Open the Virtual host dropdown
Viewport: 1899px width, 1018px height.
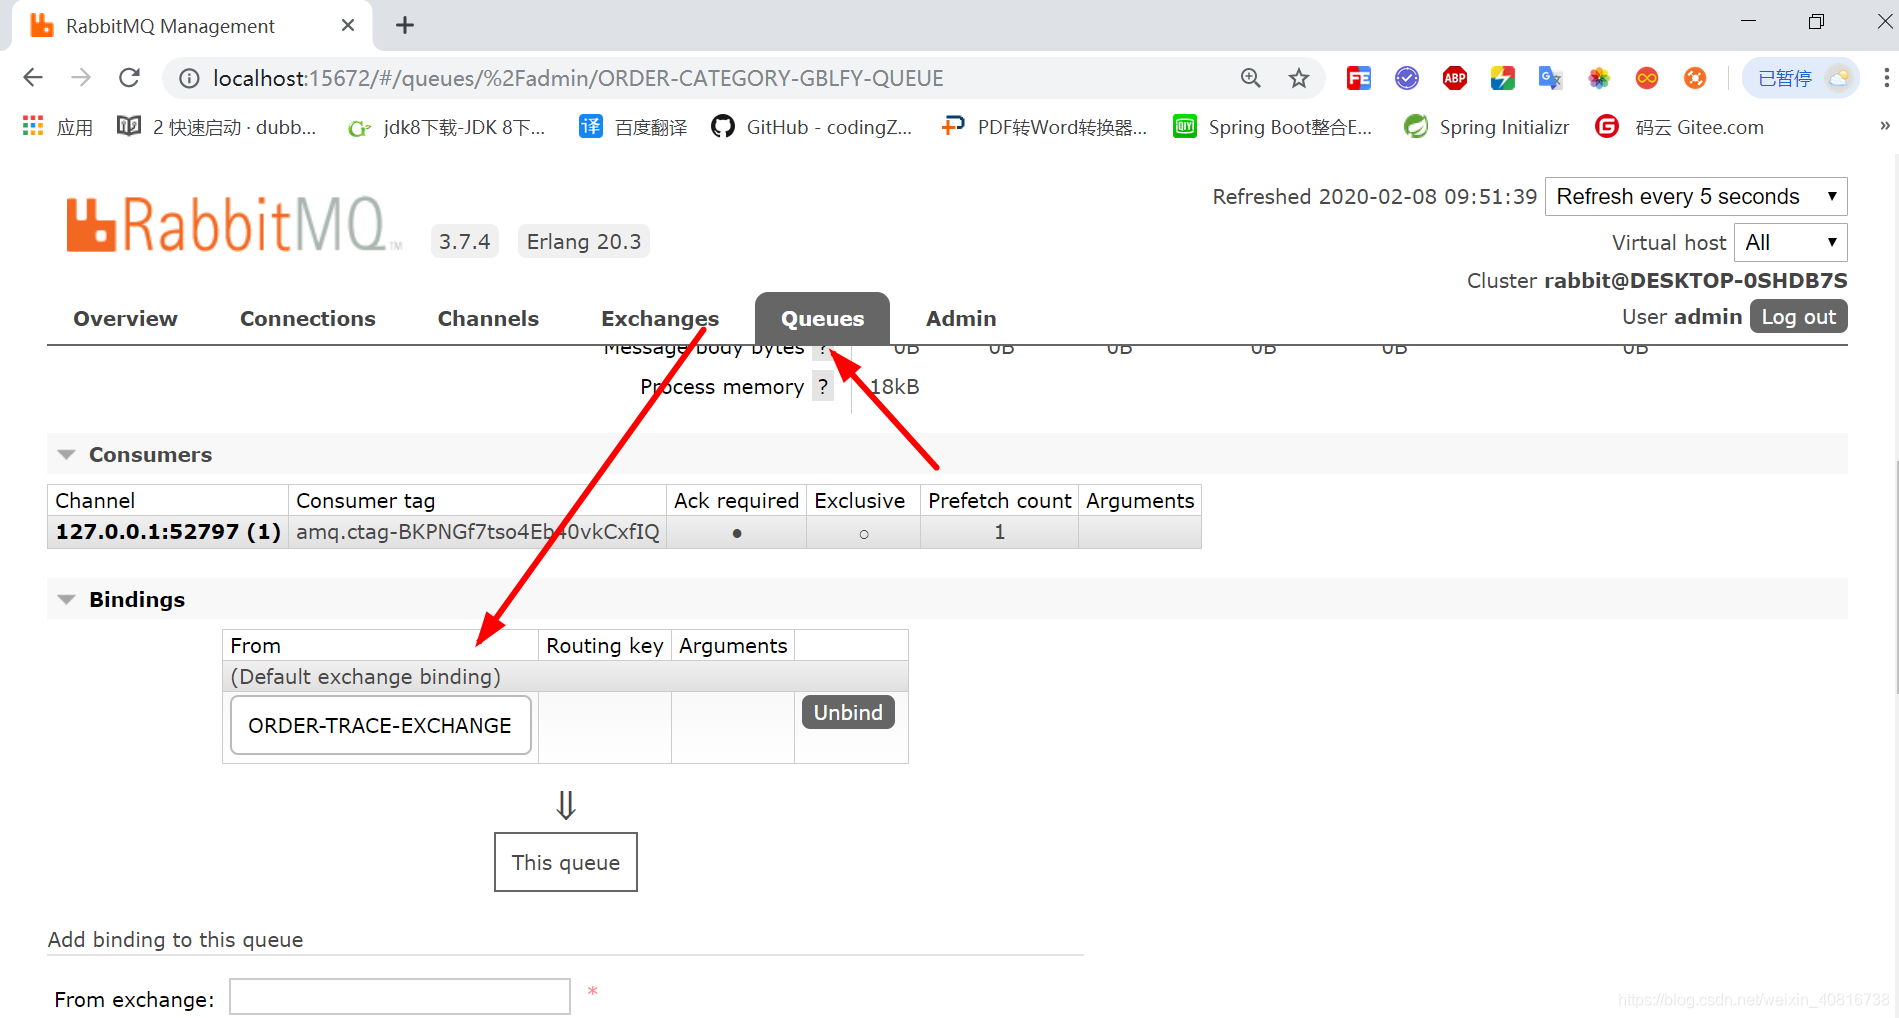pyautogui.click(x=1790, y=242)
